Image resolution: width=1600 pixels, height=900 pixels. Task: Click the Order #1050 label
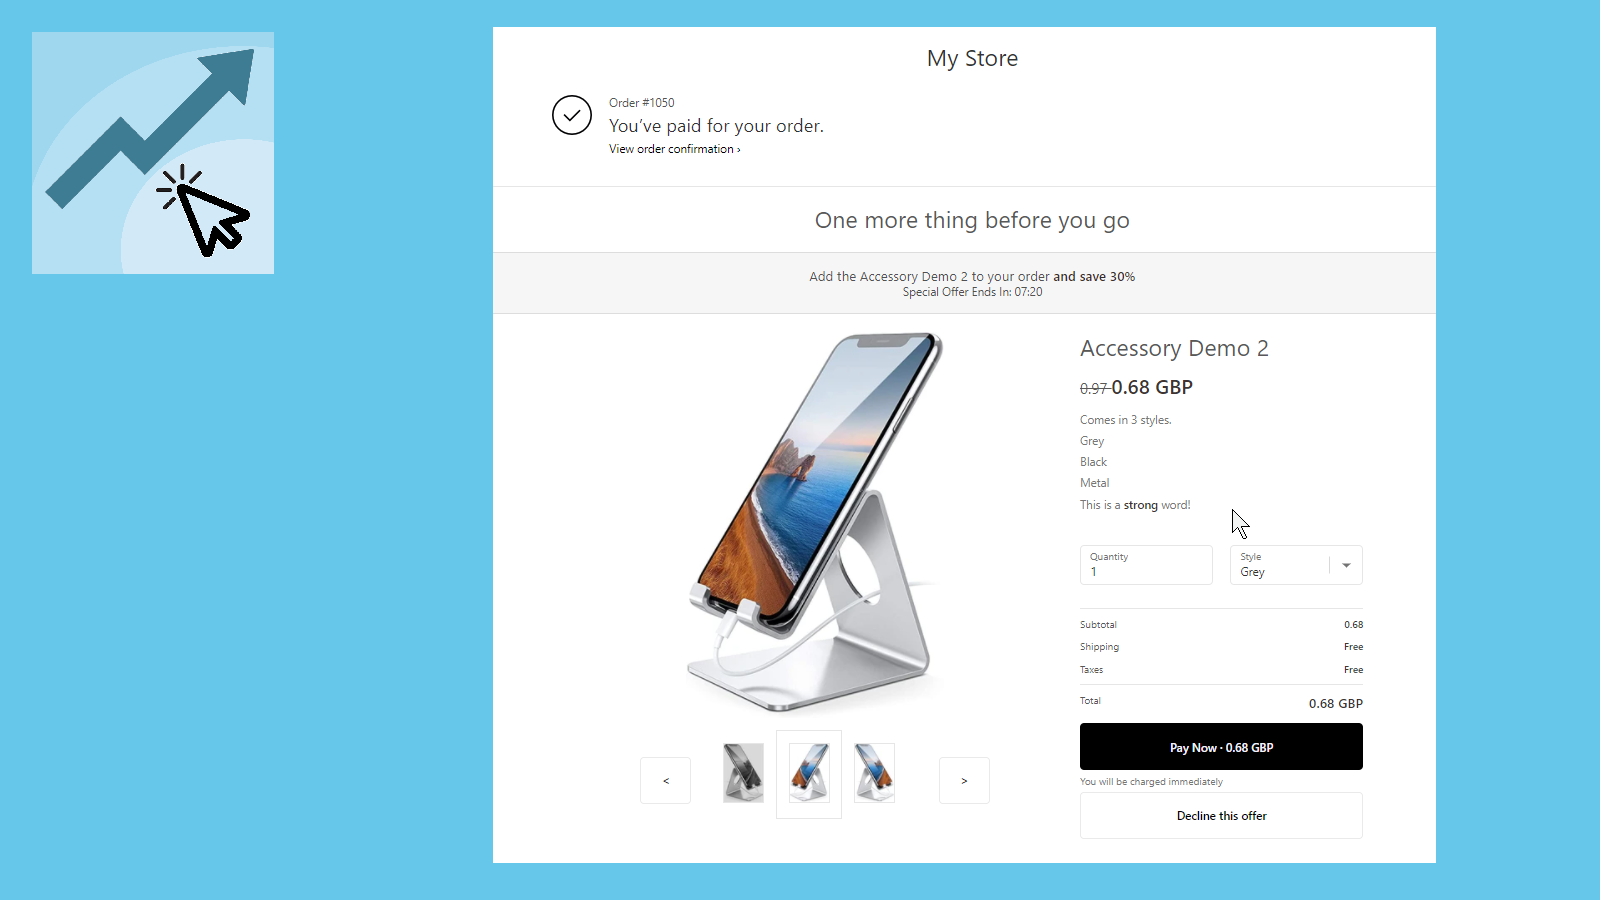point(642,103)
